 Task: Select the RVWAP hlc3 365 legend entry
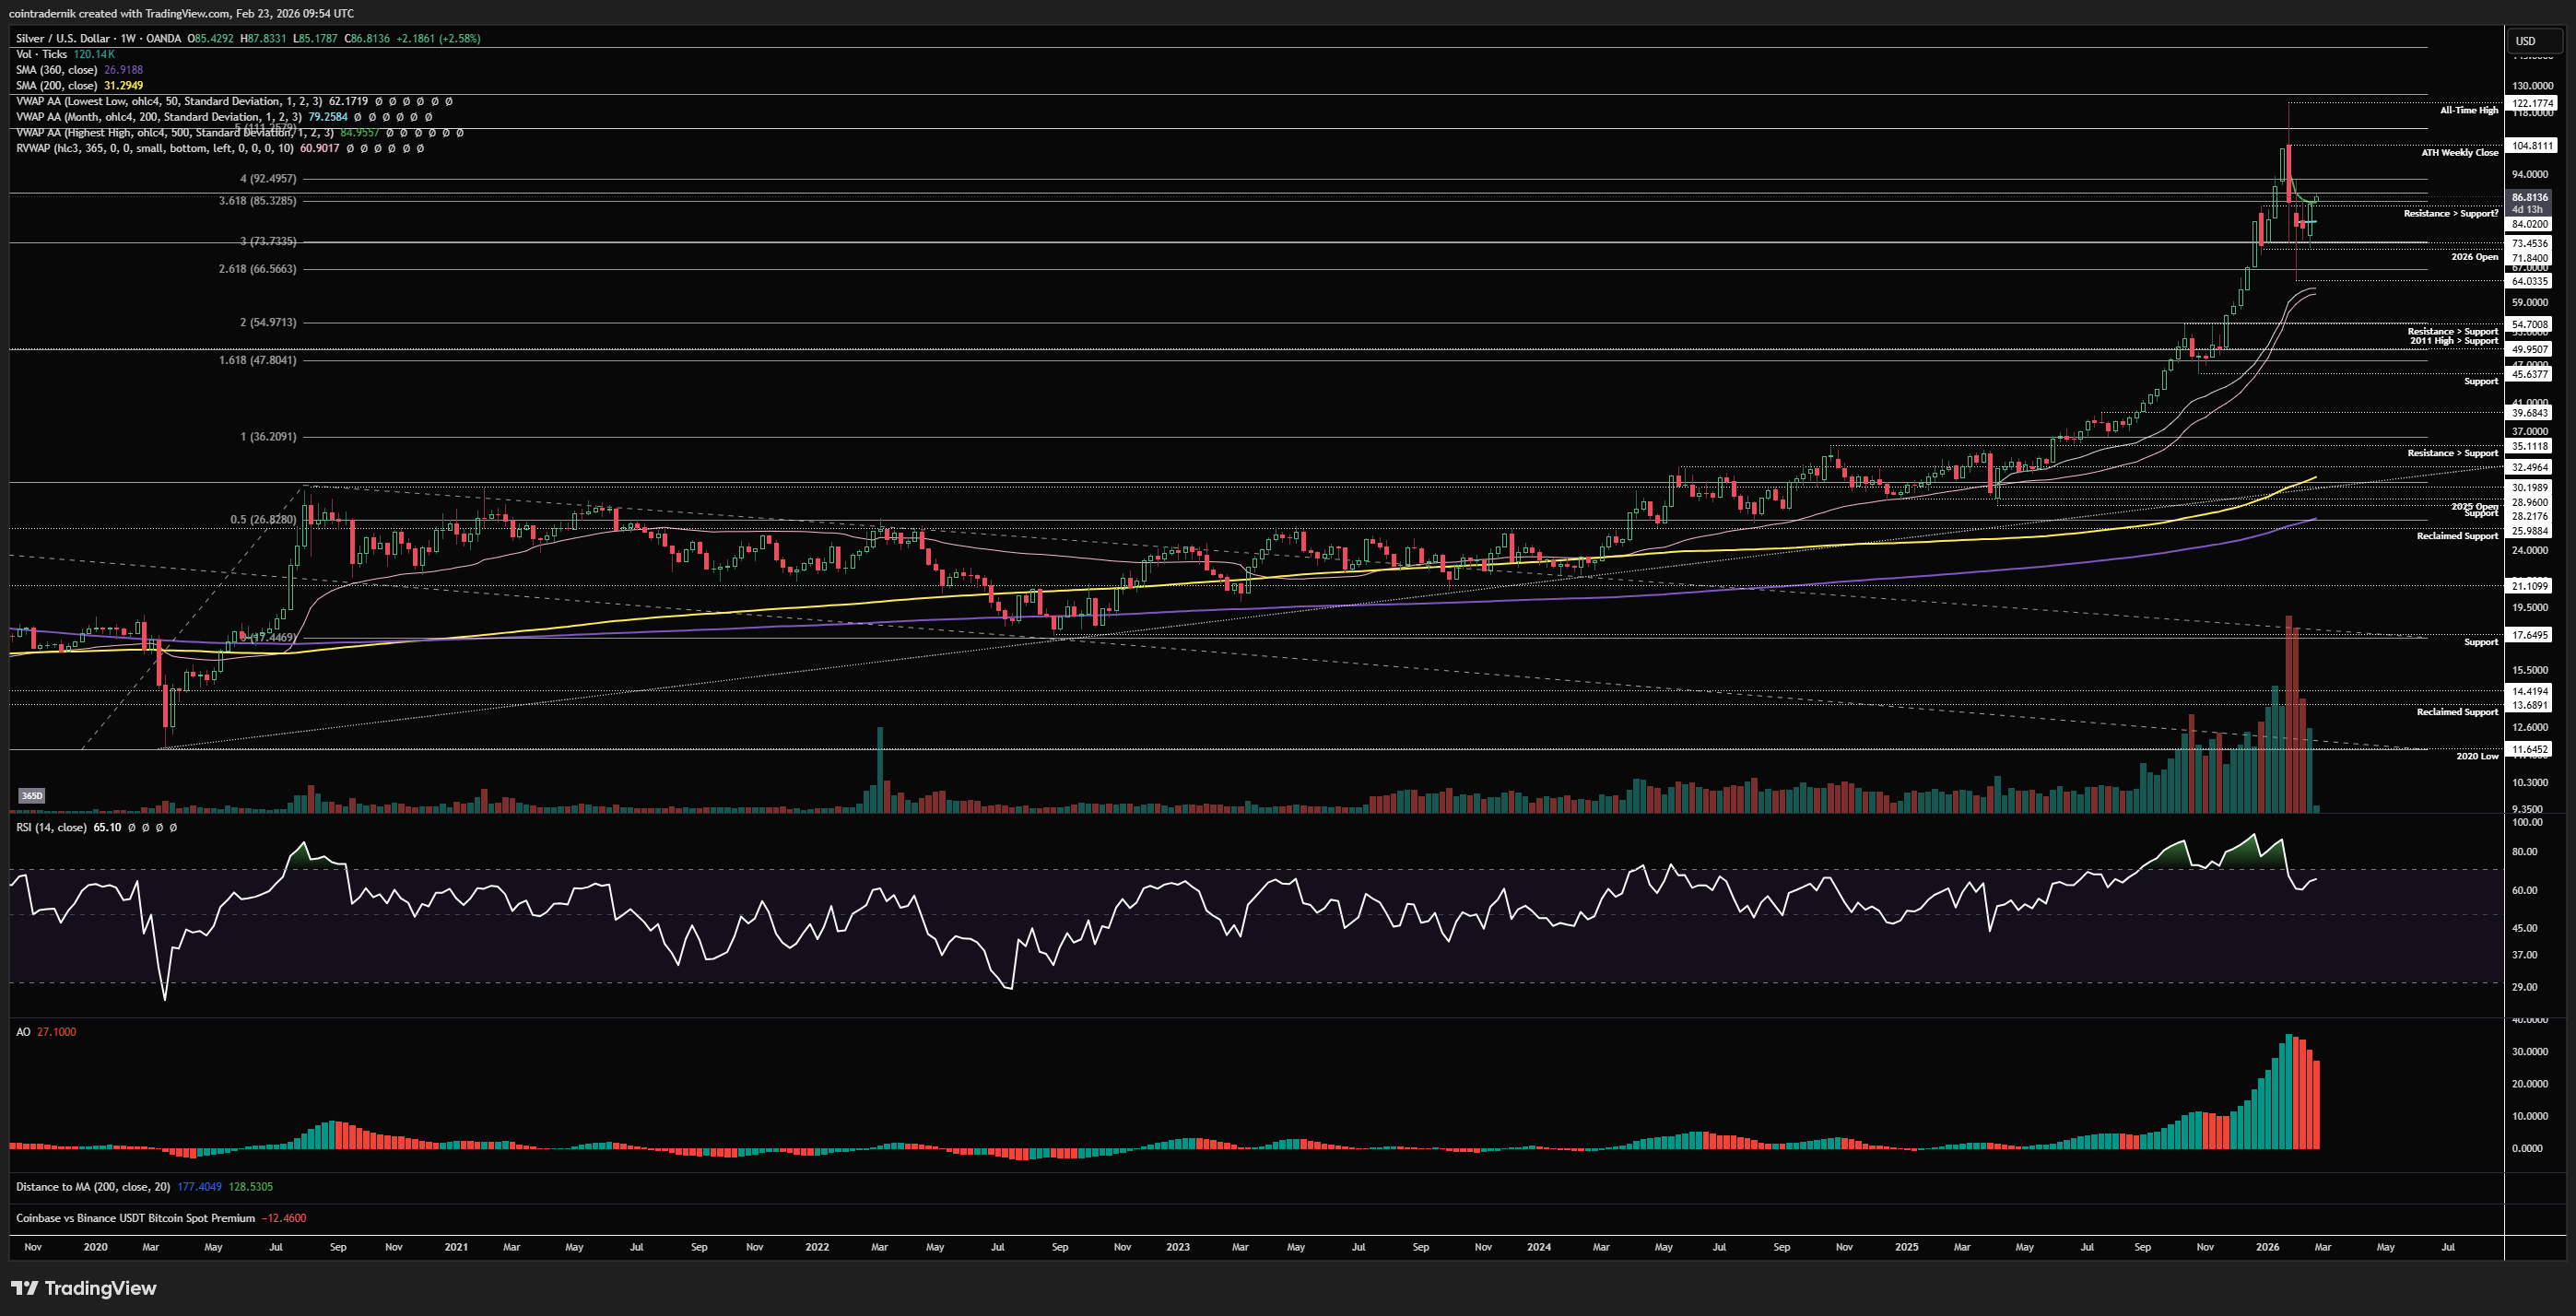click(x=154, y=148)
